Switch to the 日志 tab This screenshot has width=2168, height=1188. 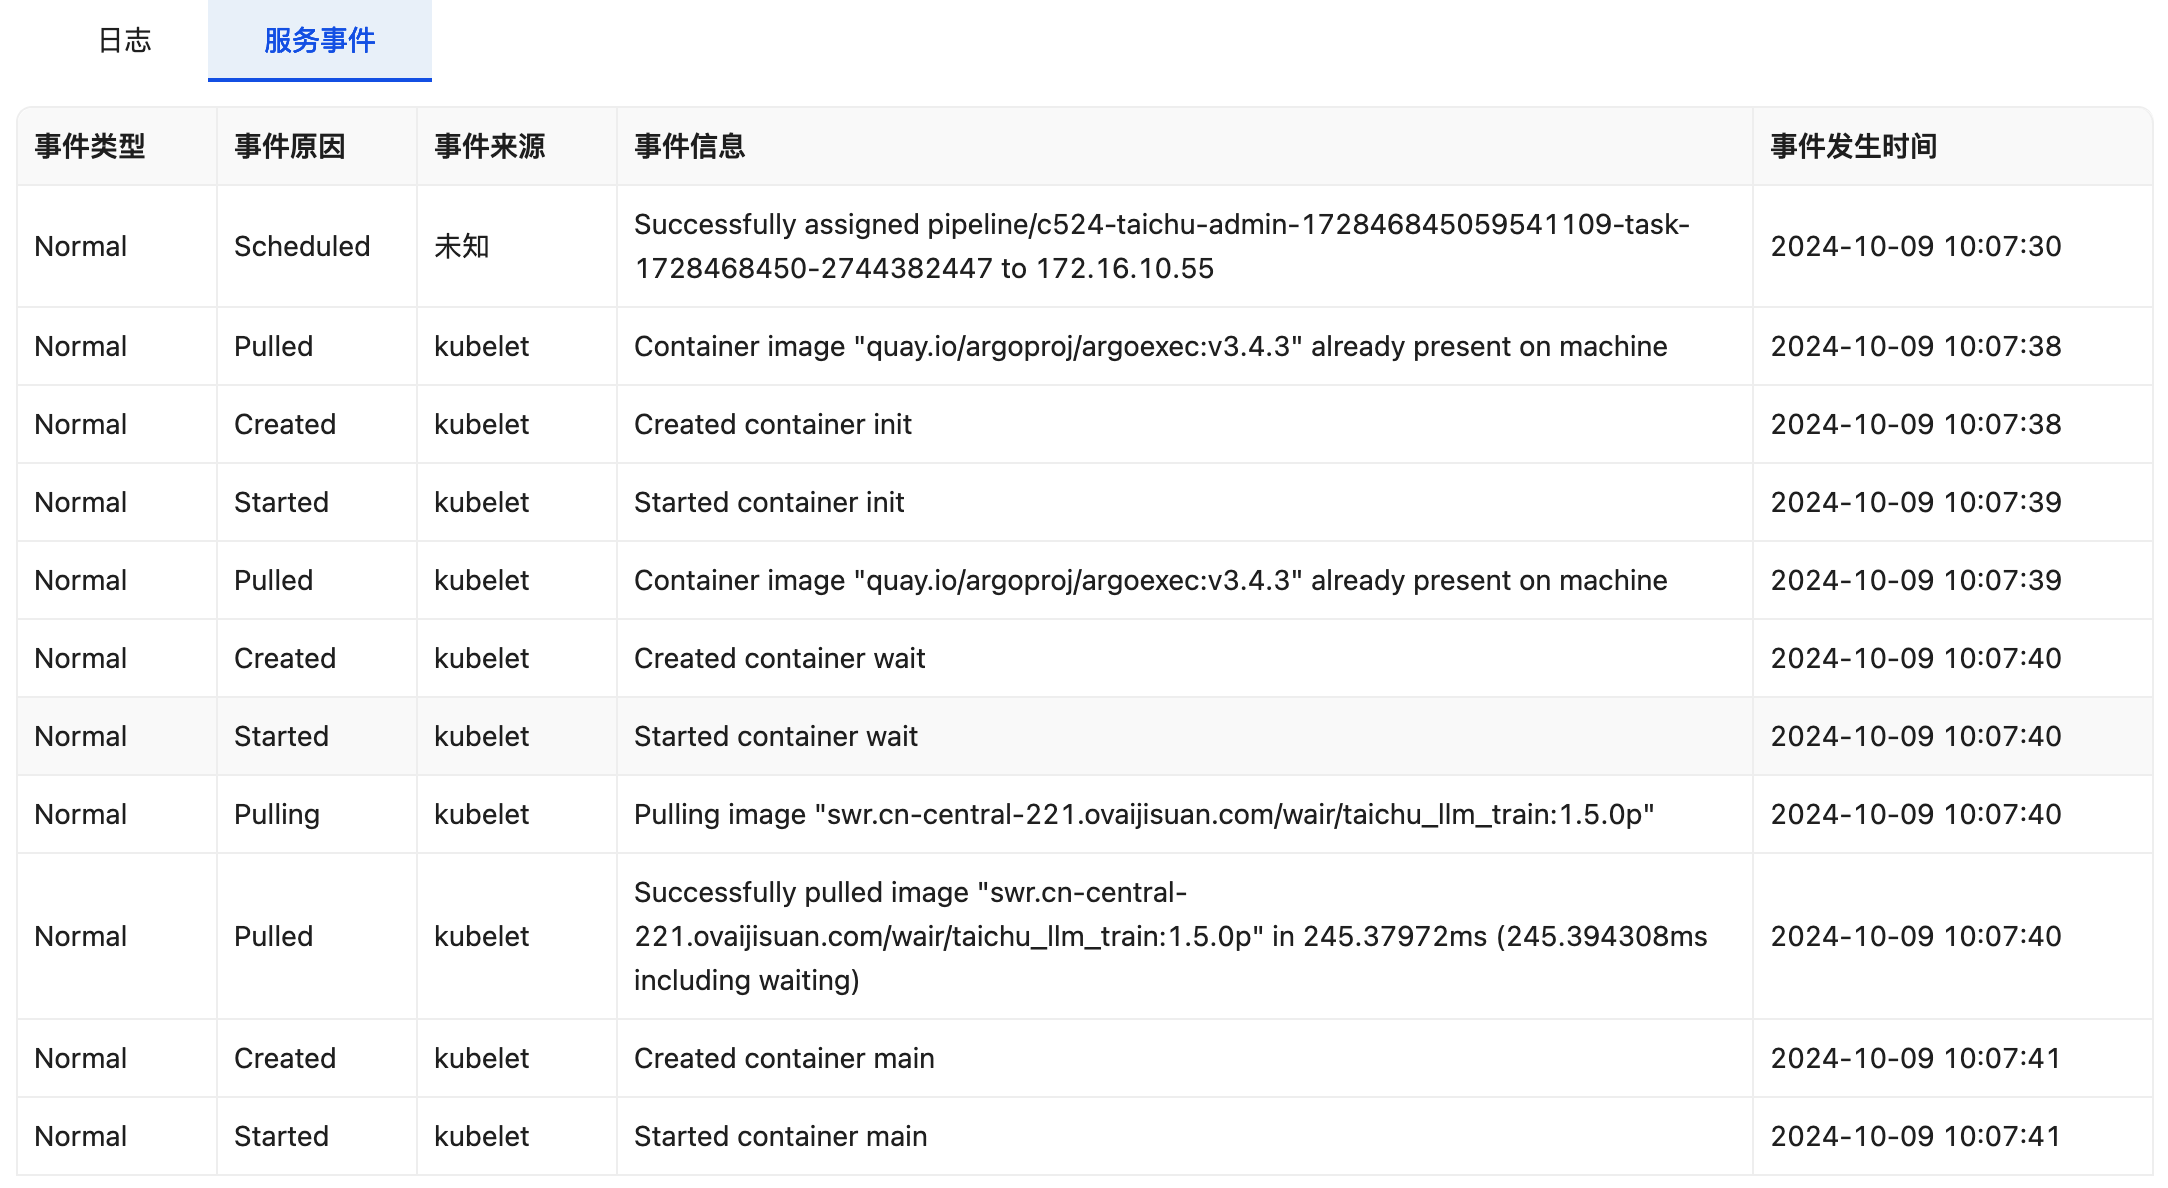[125, 40]
